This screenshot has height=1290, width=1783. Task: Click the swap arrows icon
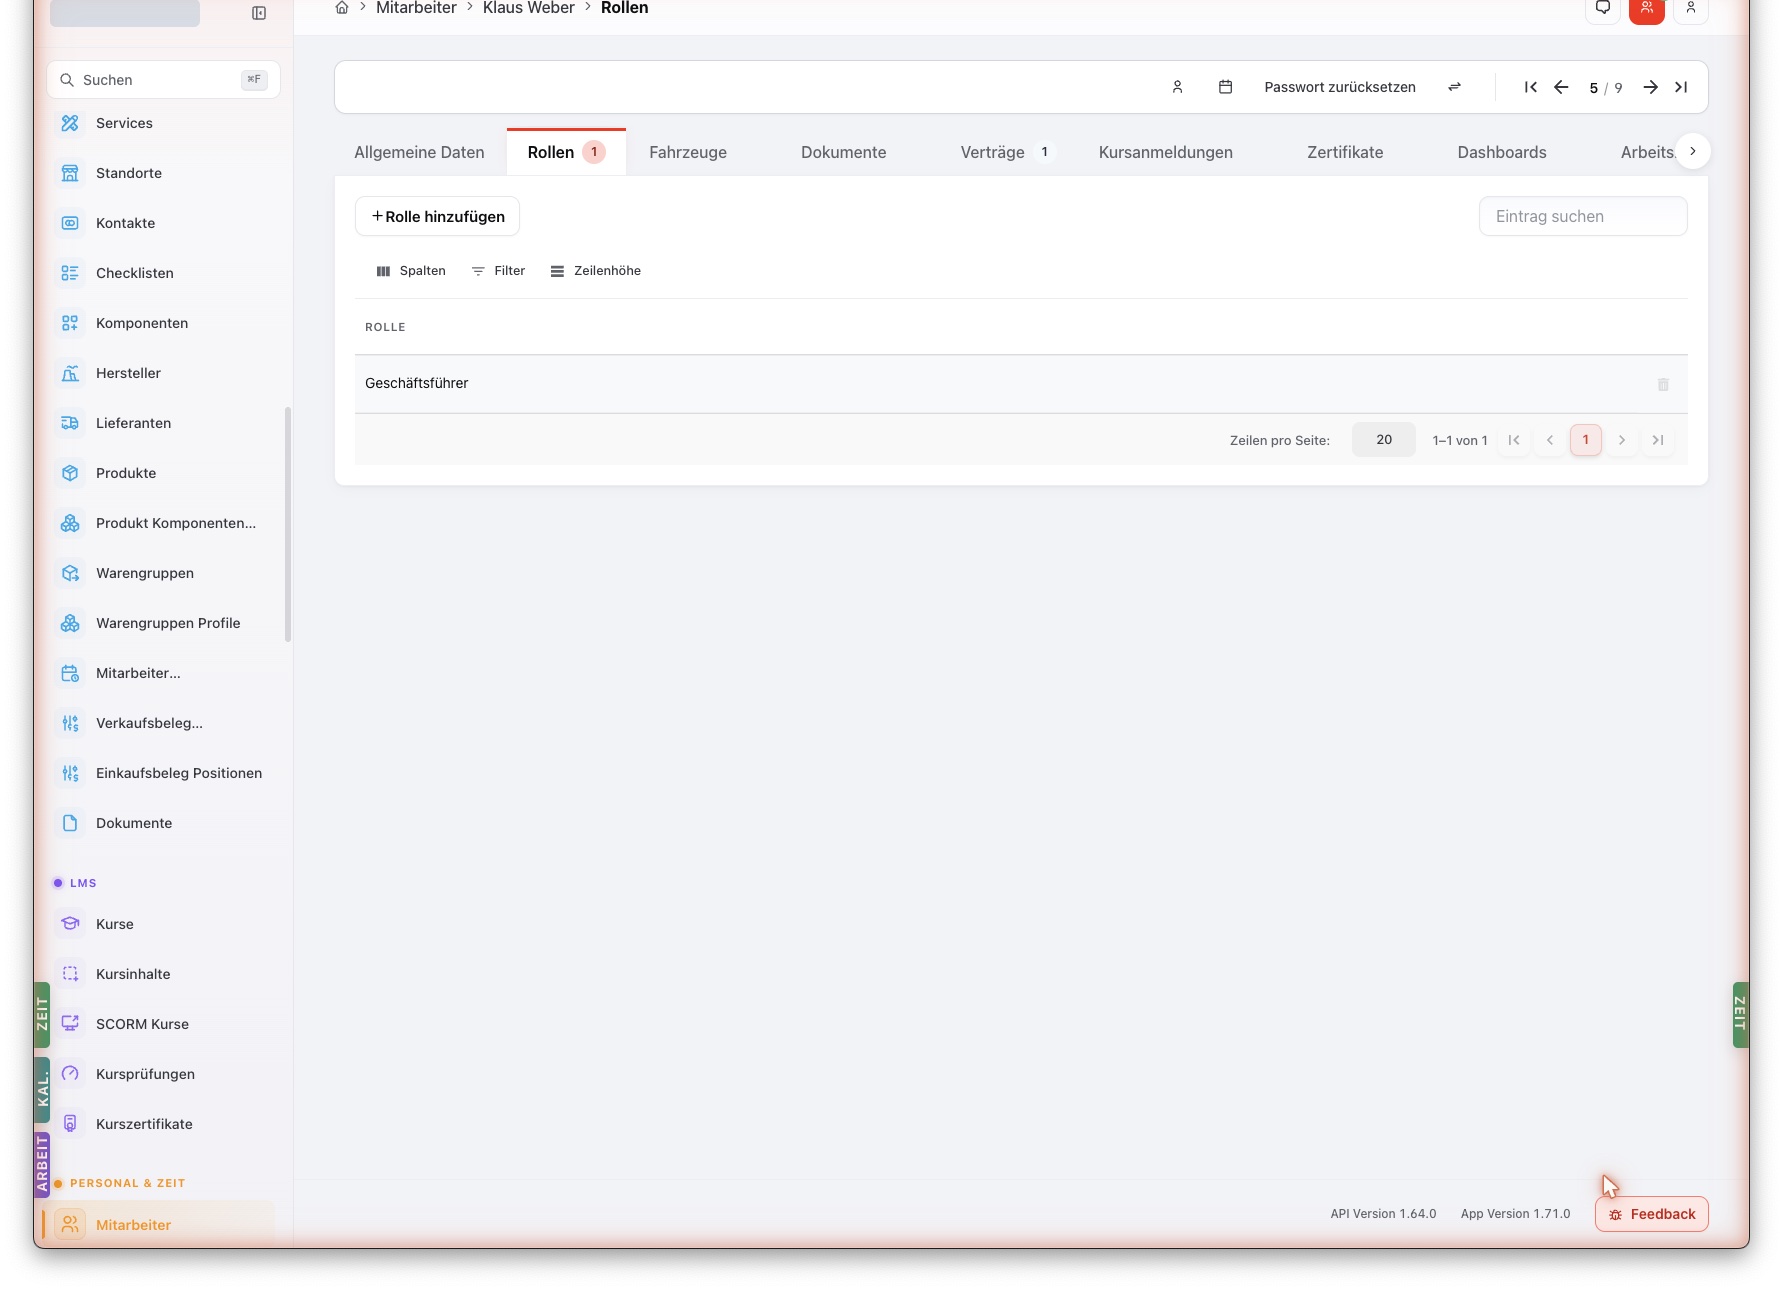coord(1454,87)
